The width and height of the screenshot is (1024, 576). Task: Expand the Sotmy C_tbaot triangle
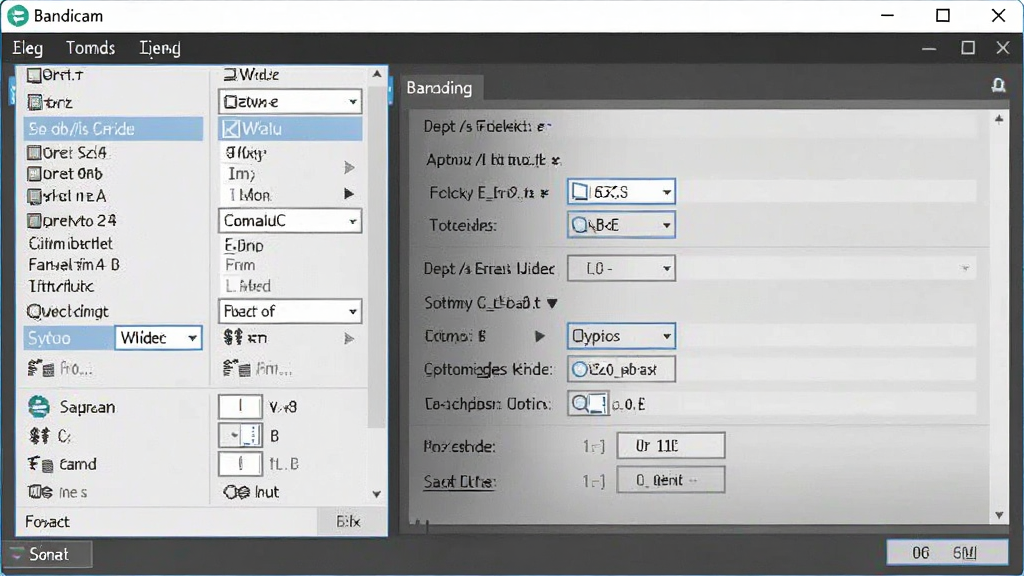552,303
